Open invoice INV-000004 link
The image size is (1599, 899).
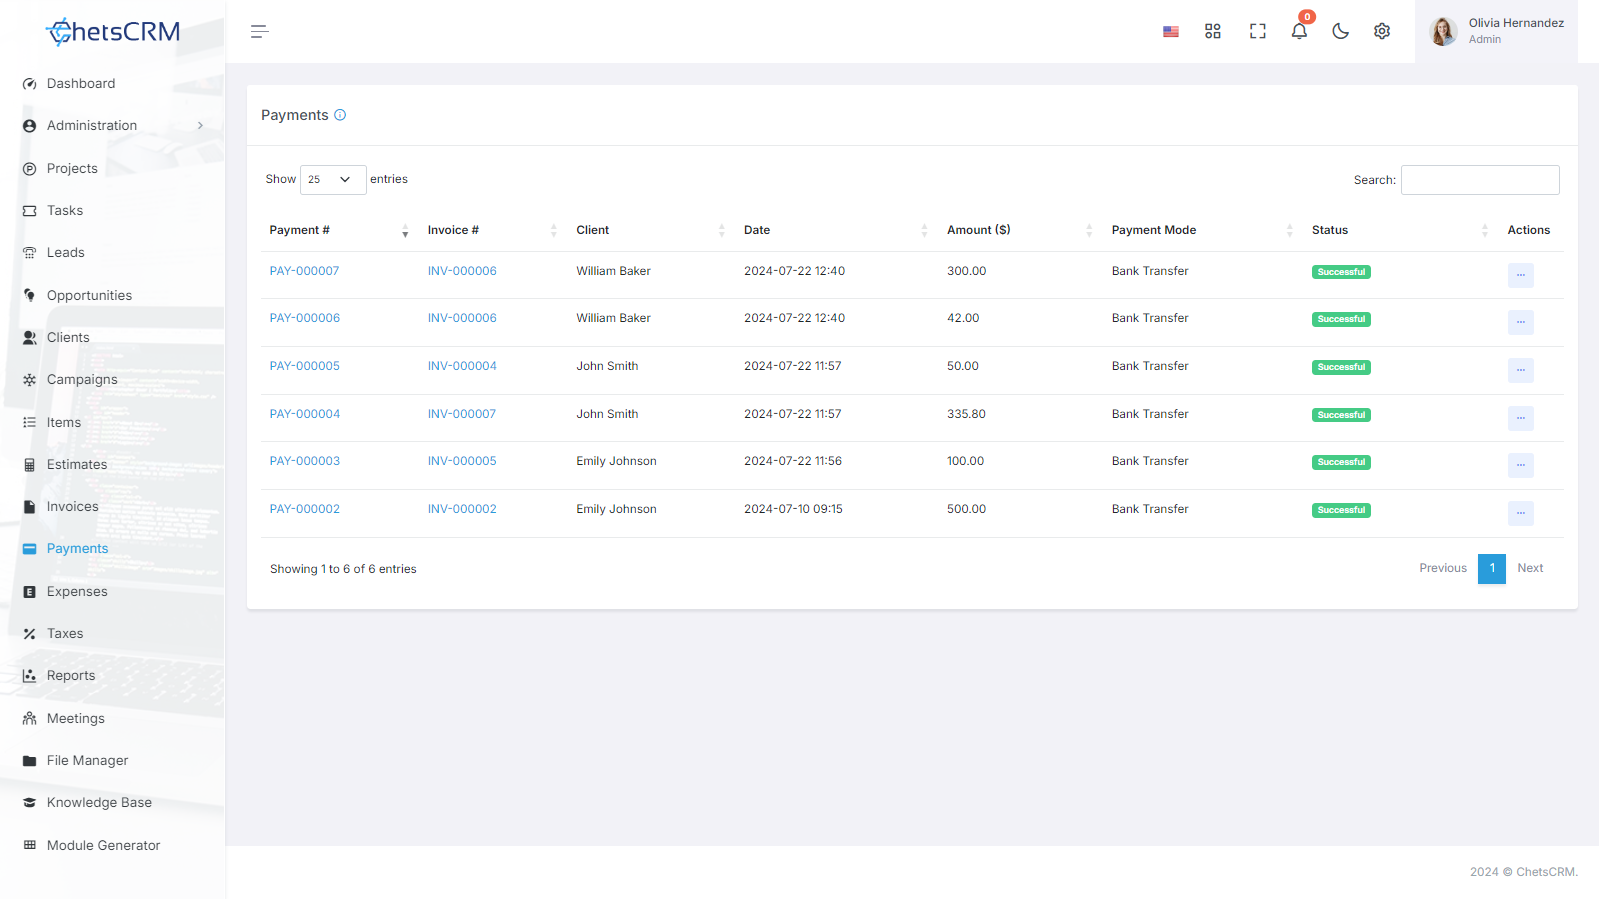[x=462, y=366]
